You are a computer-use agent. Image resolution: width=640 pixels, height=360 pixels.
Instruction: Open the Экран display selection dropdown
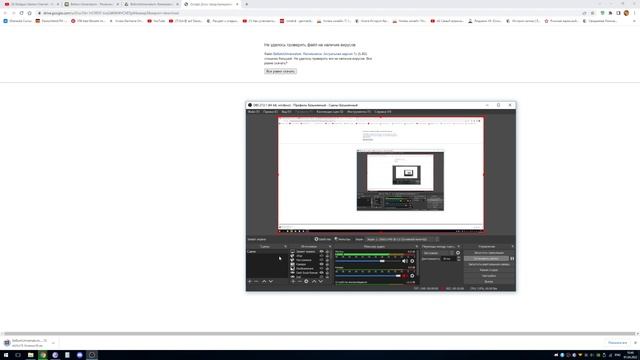[x=402, y=239]
